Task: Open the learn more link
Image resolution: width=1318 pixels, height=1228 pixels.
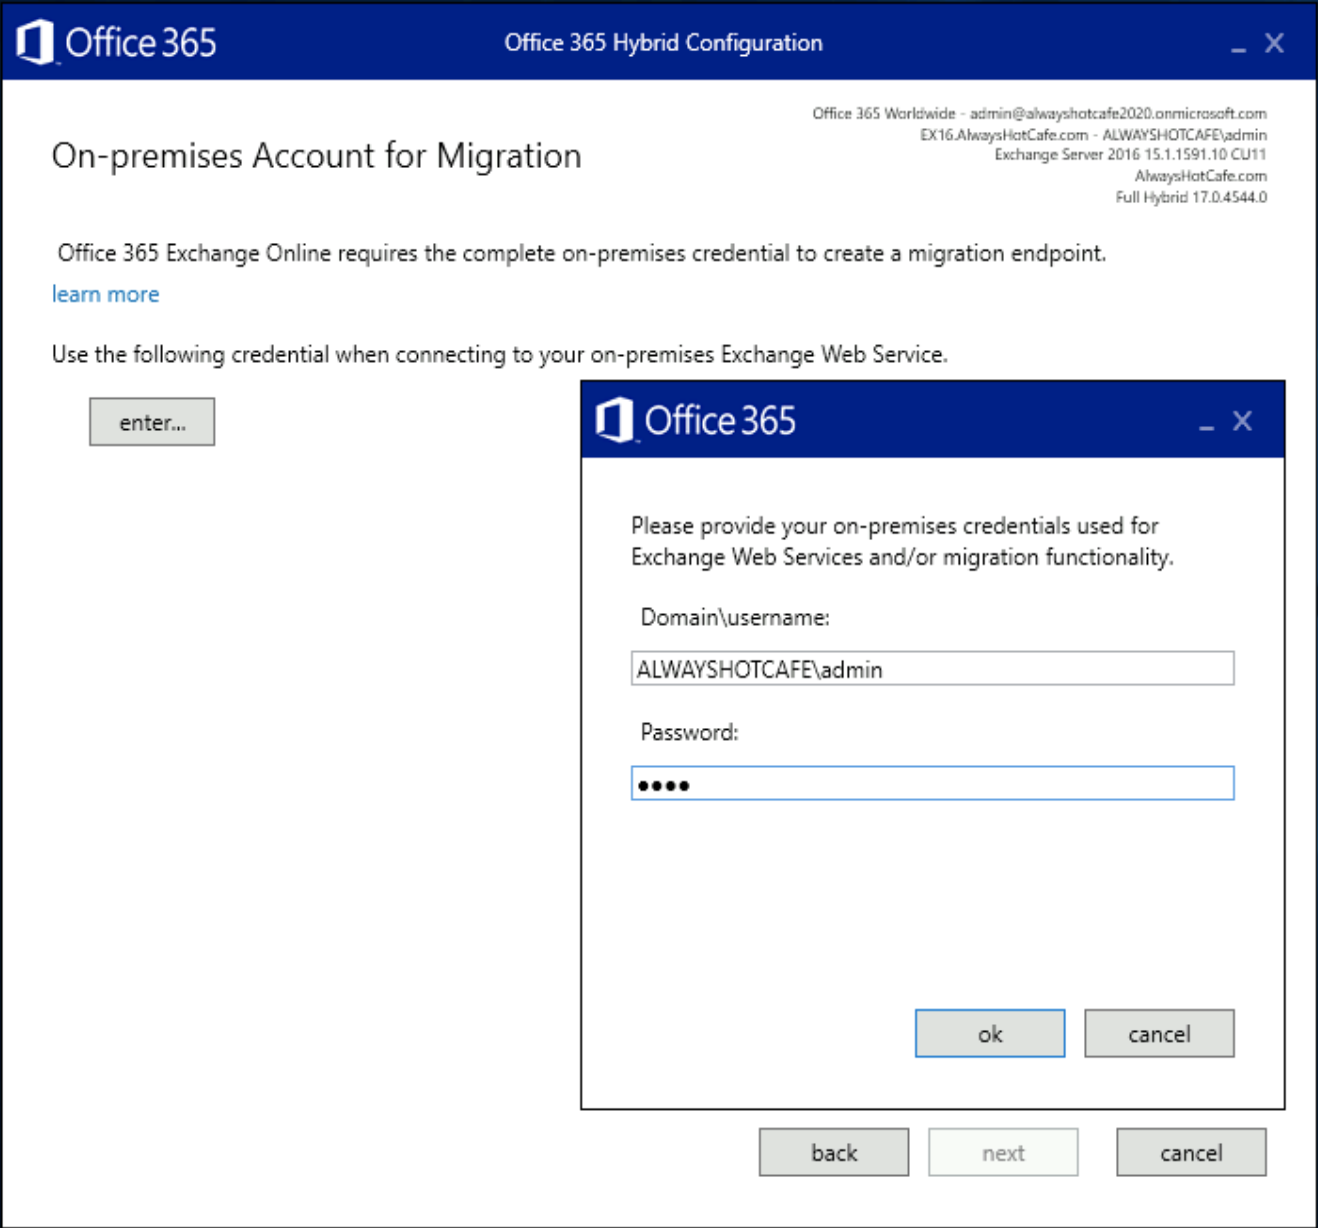Action: (x=104, y=293)
